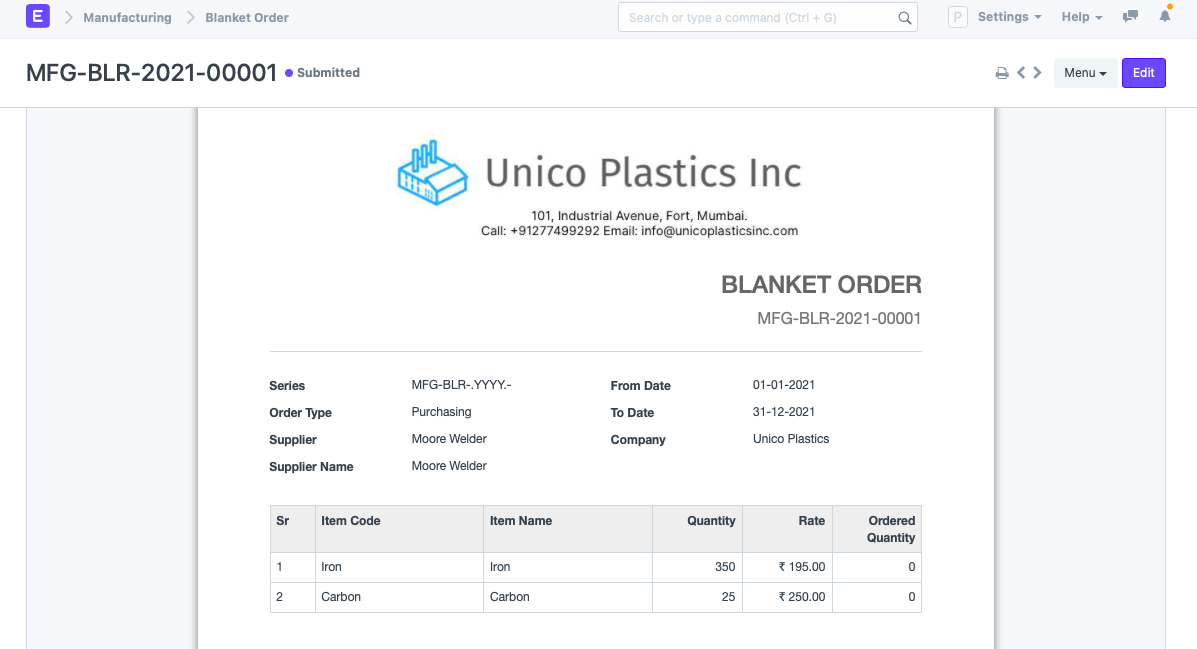1197x649 pixels.
Task: Expand the Menu dropdown button
Action: 1085,73
